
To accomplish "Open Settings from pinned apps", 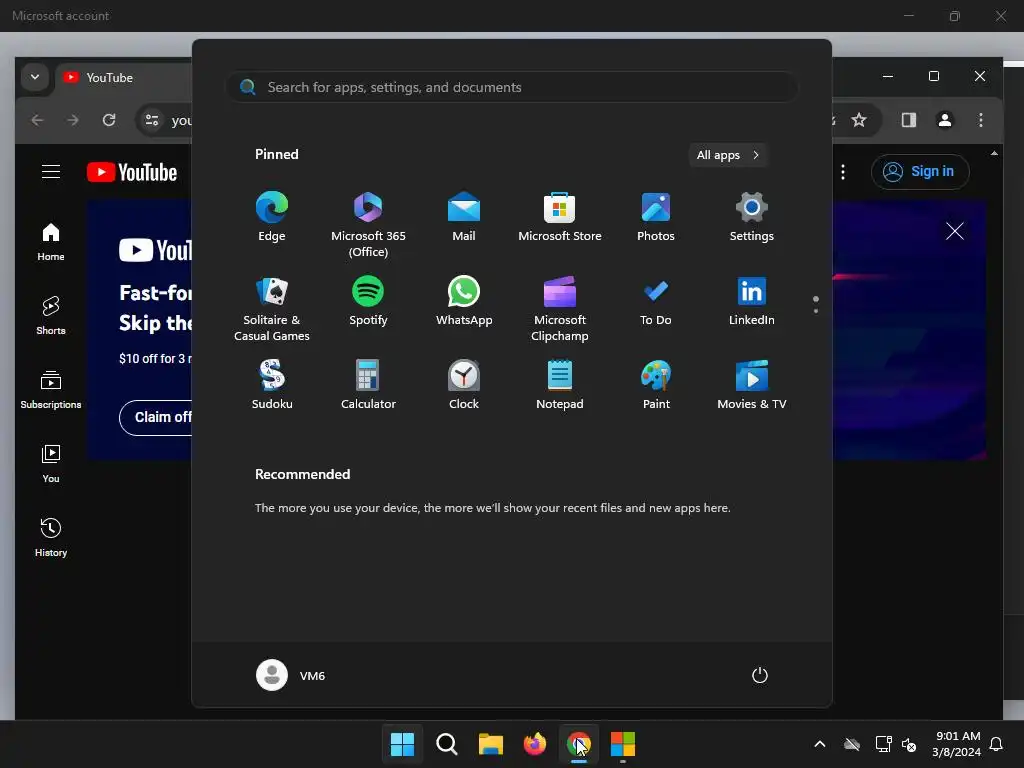I will [752, 216].
